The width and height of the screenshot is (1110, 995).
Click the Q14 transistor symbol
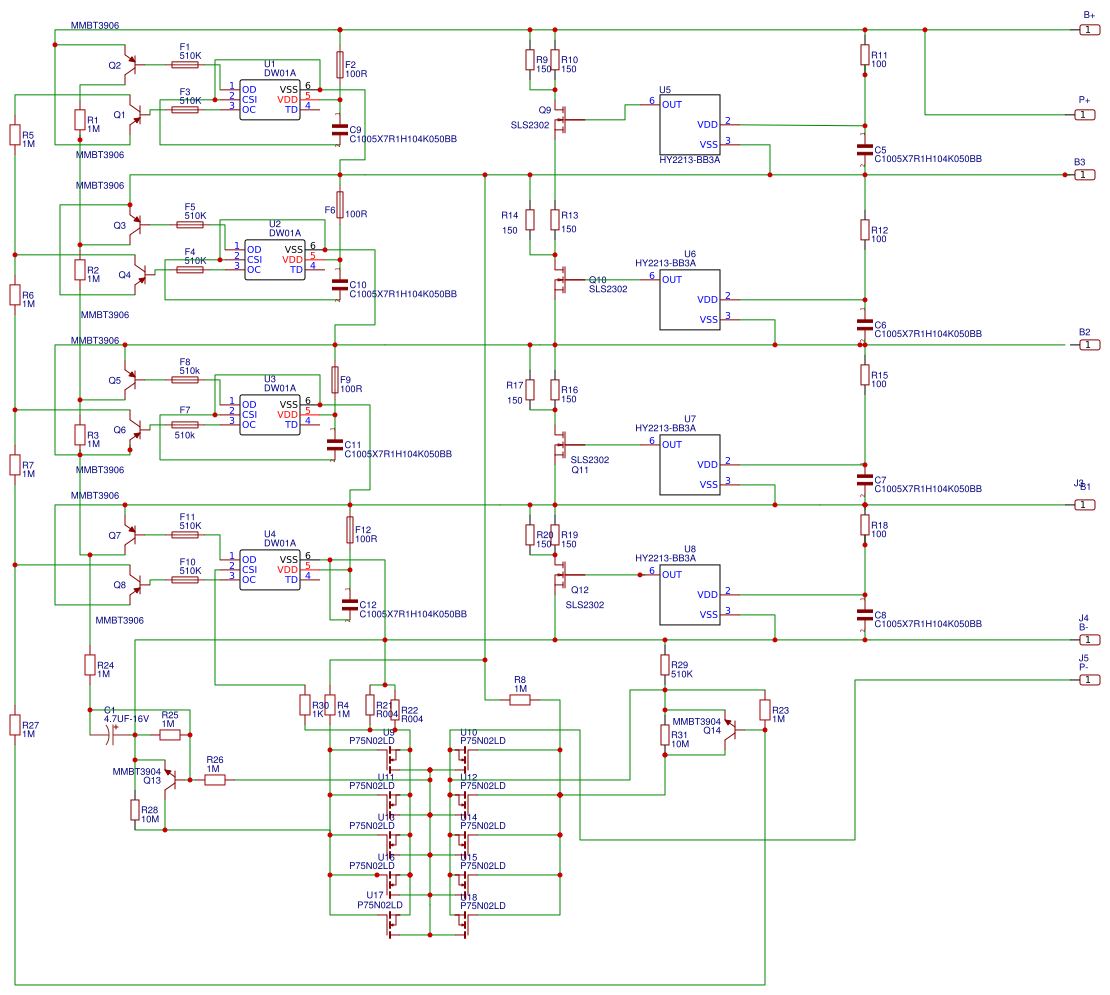pos(731,730)
